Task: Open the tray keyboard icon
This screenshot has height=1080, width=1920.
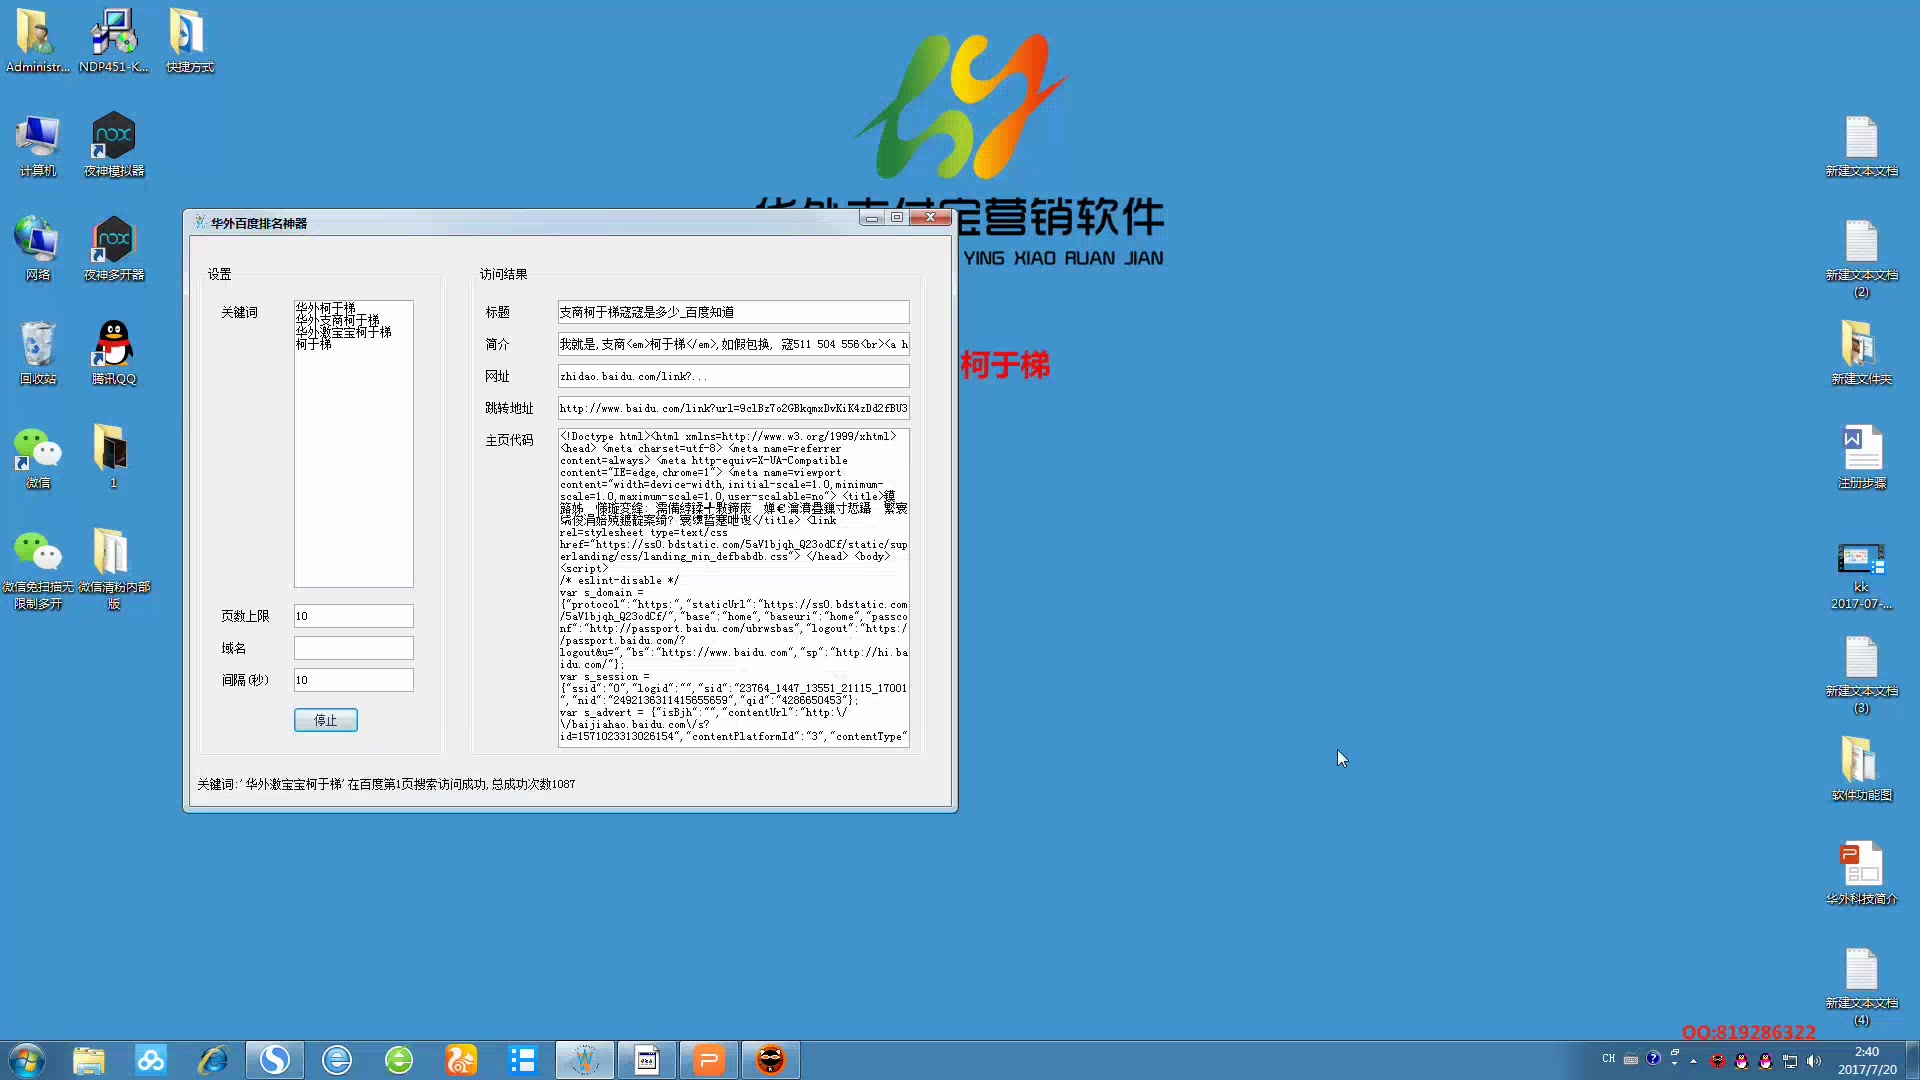Action: [x=1631, y=1060]
